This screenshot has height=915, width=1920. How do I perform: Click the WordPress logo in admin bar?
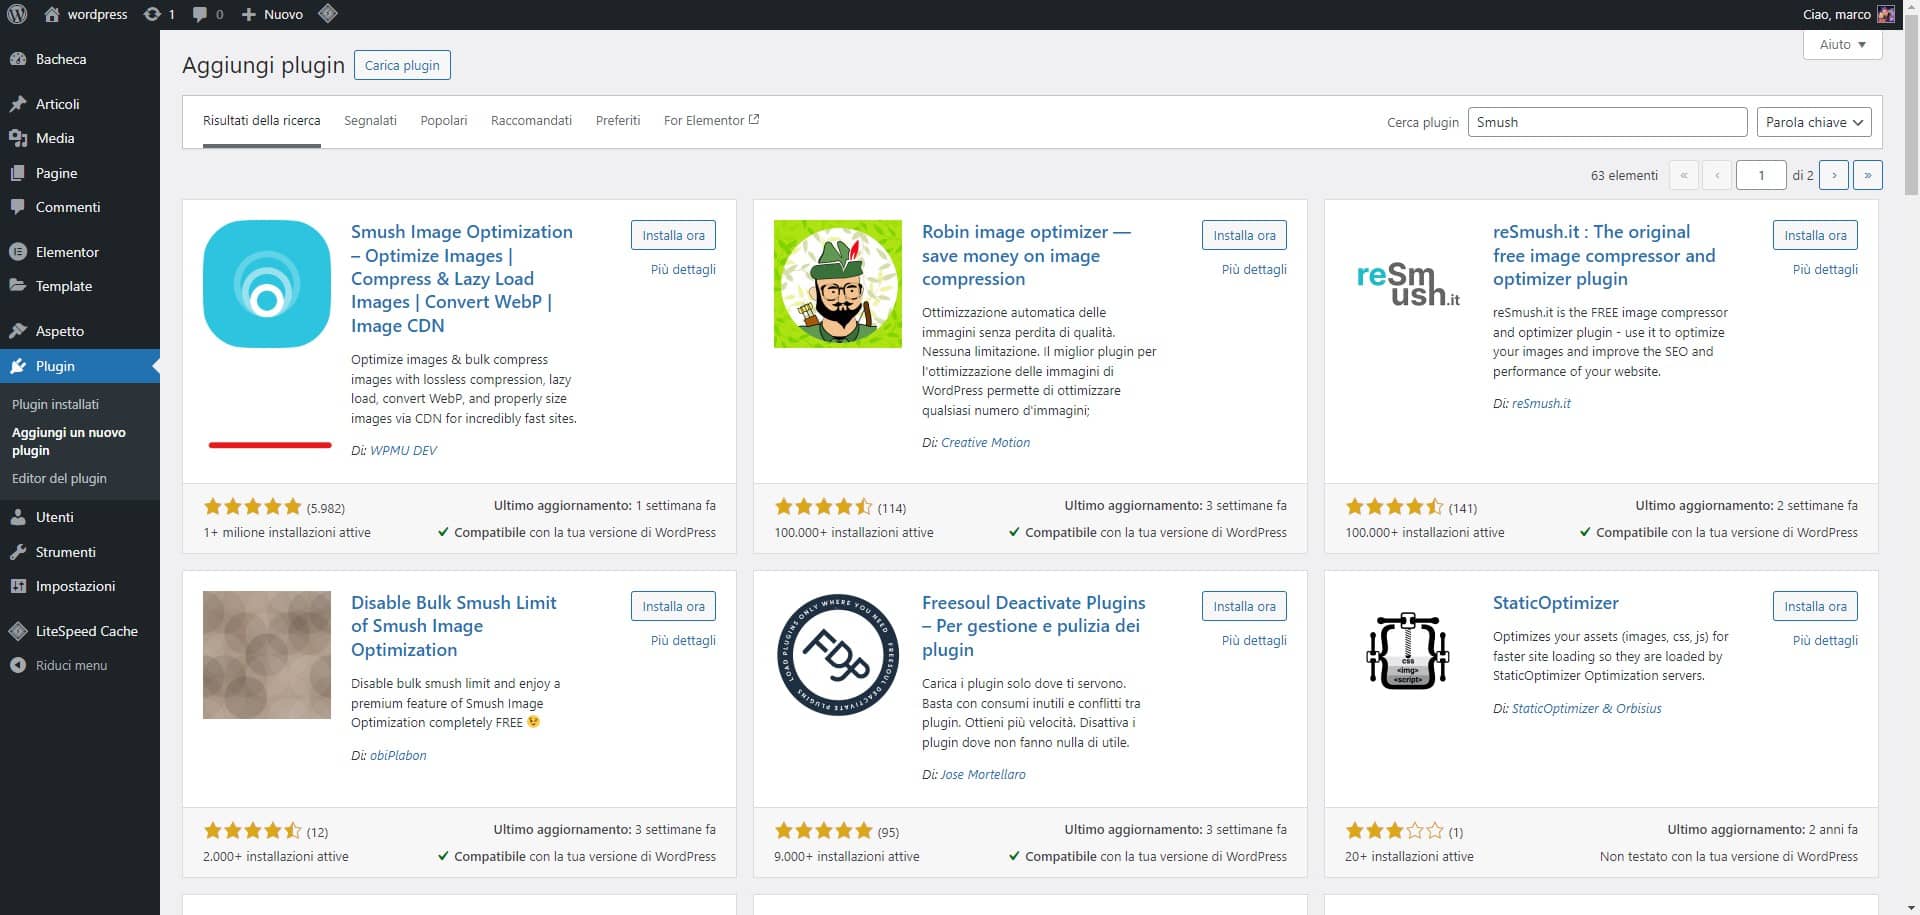(x=17, y=14)
